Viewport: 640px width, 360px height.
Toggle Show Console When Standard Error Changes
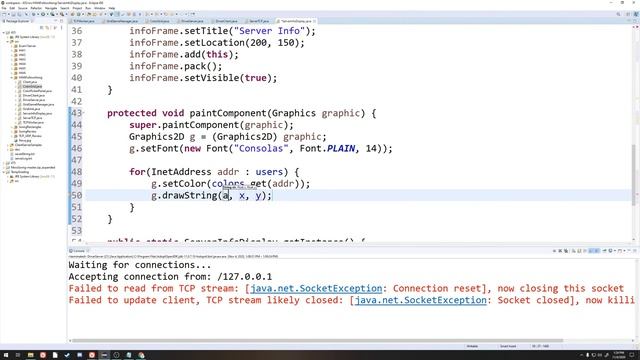coord(597,251)
